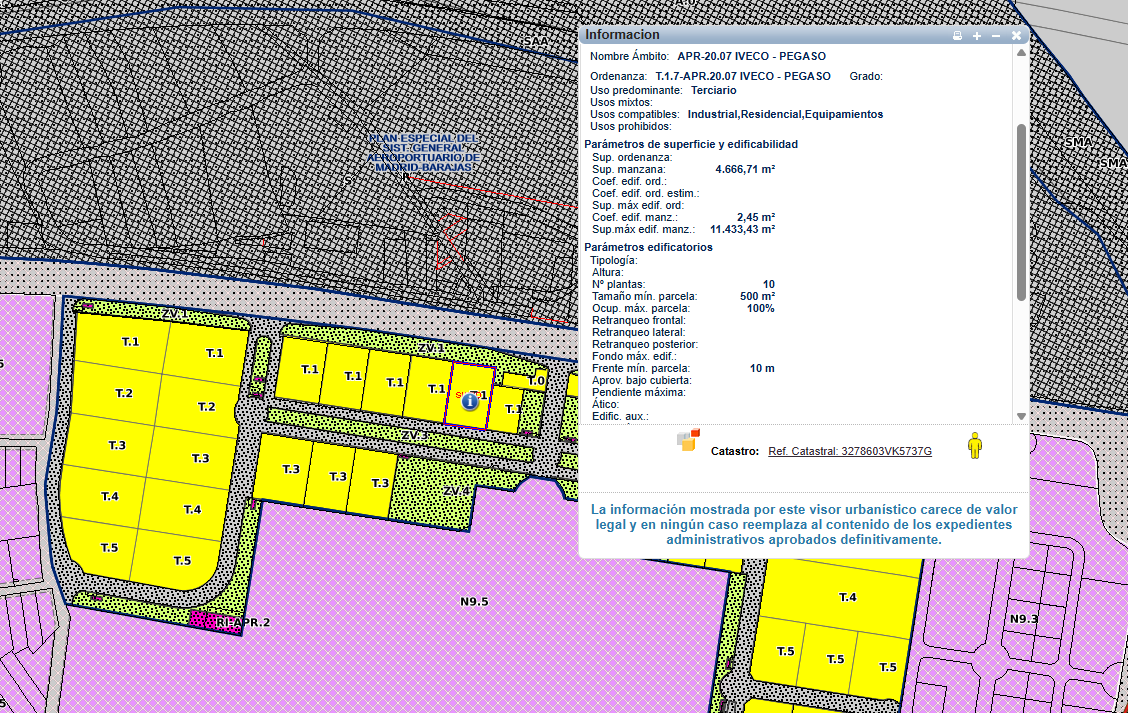
Task: Click the N9.5 zone on the map
Action: tap(474, 602)
